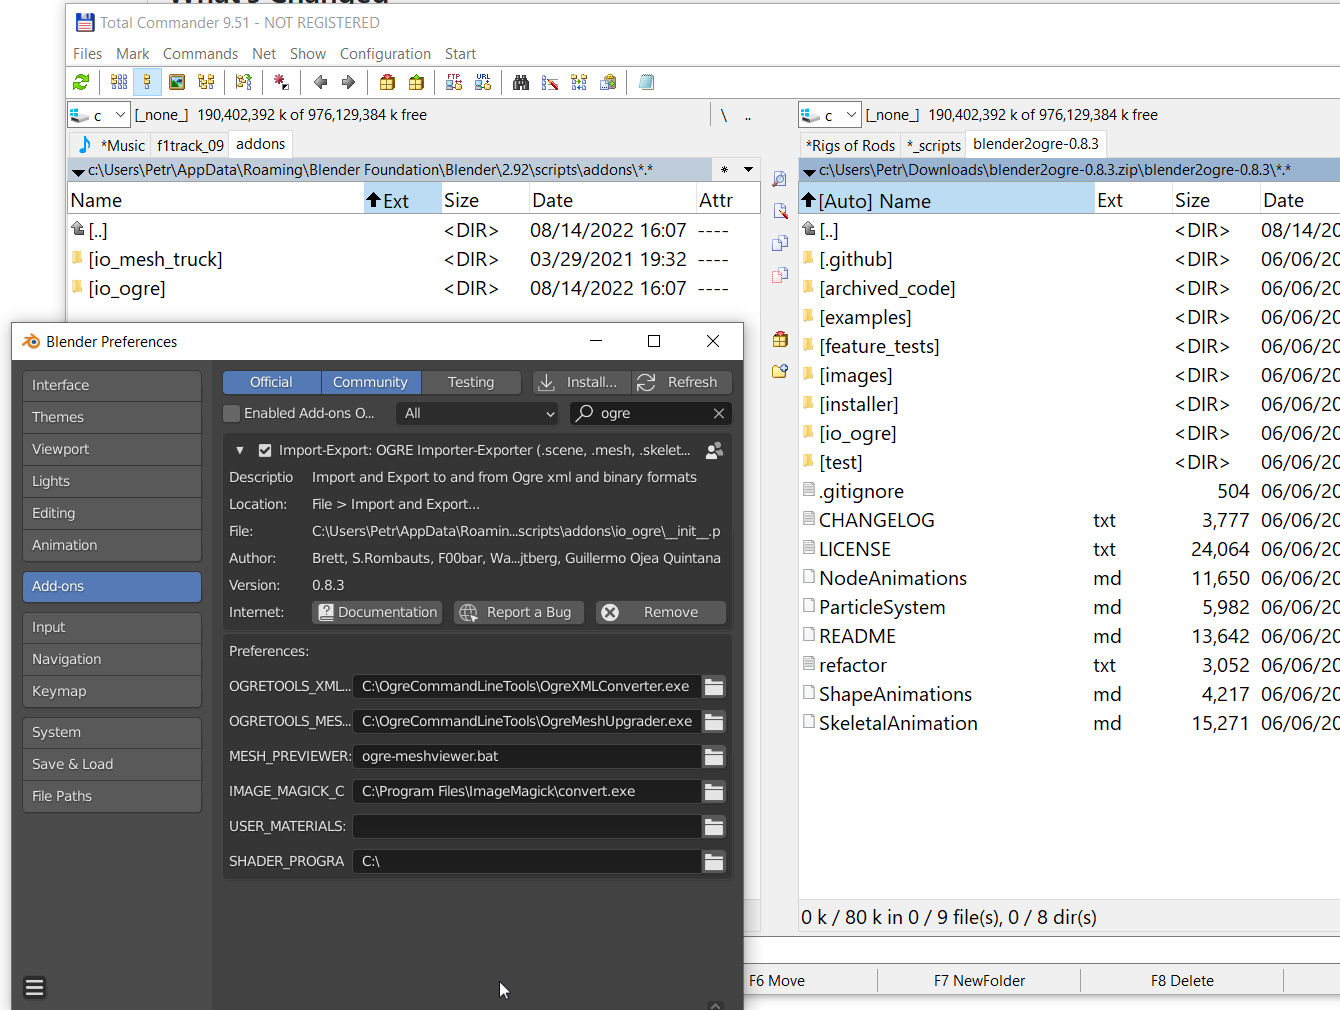Go back with the left arrow icon

[320, 82]
